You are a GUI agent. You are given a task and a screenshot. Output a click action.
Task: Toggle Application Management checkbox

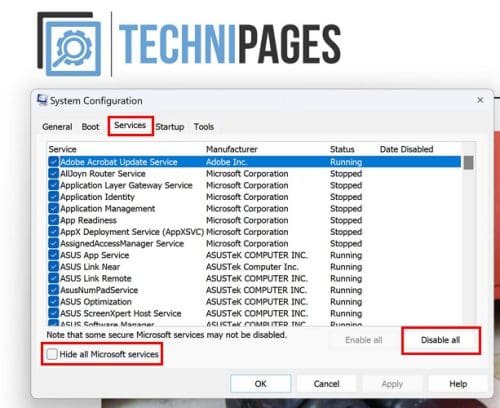pyautogui.click(x=53, y=209)
